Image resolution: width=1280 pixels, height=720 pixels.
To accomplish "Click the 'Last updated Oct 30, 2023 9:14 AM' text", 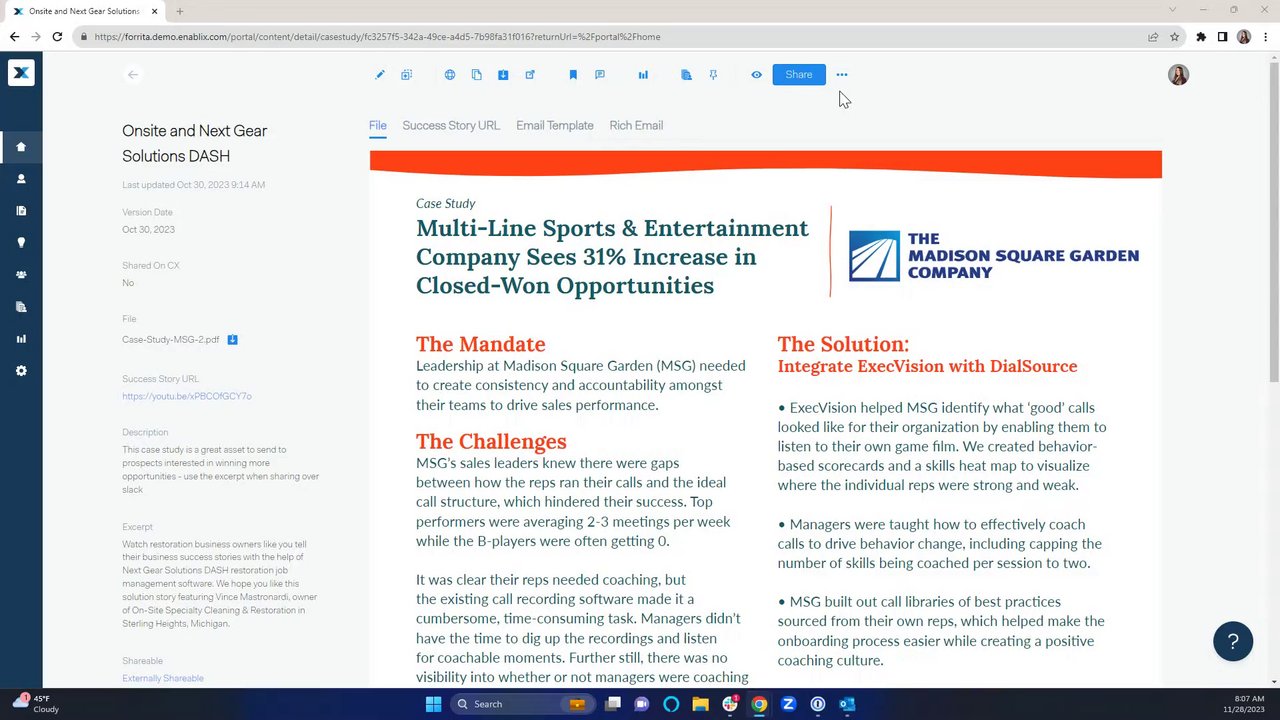I will click(194, 185).
